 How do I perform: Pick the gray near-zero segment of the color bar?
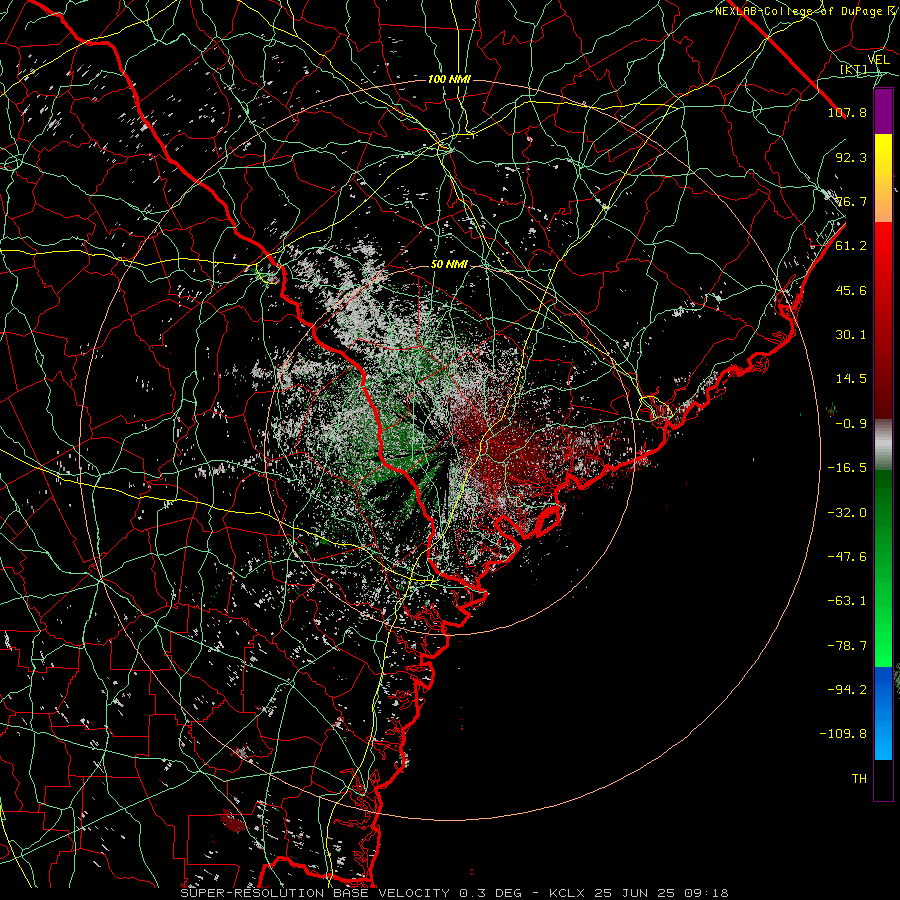883,443
